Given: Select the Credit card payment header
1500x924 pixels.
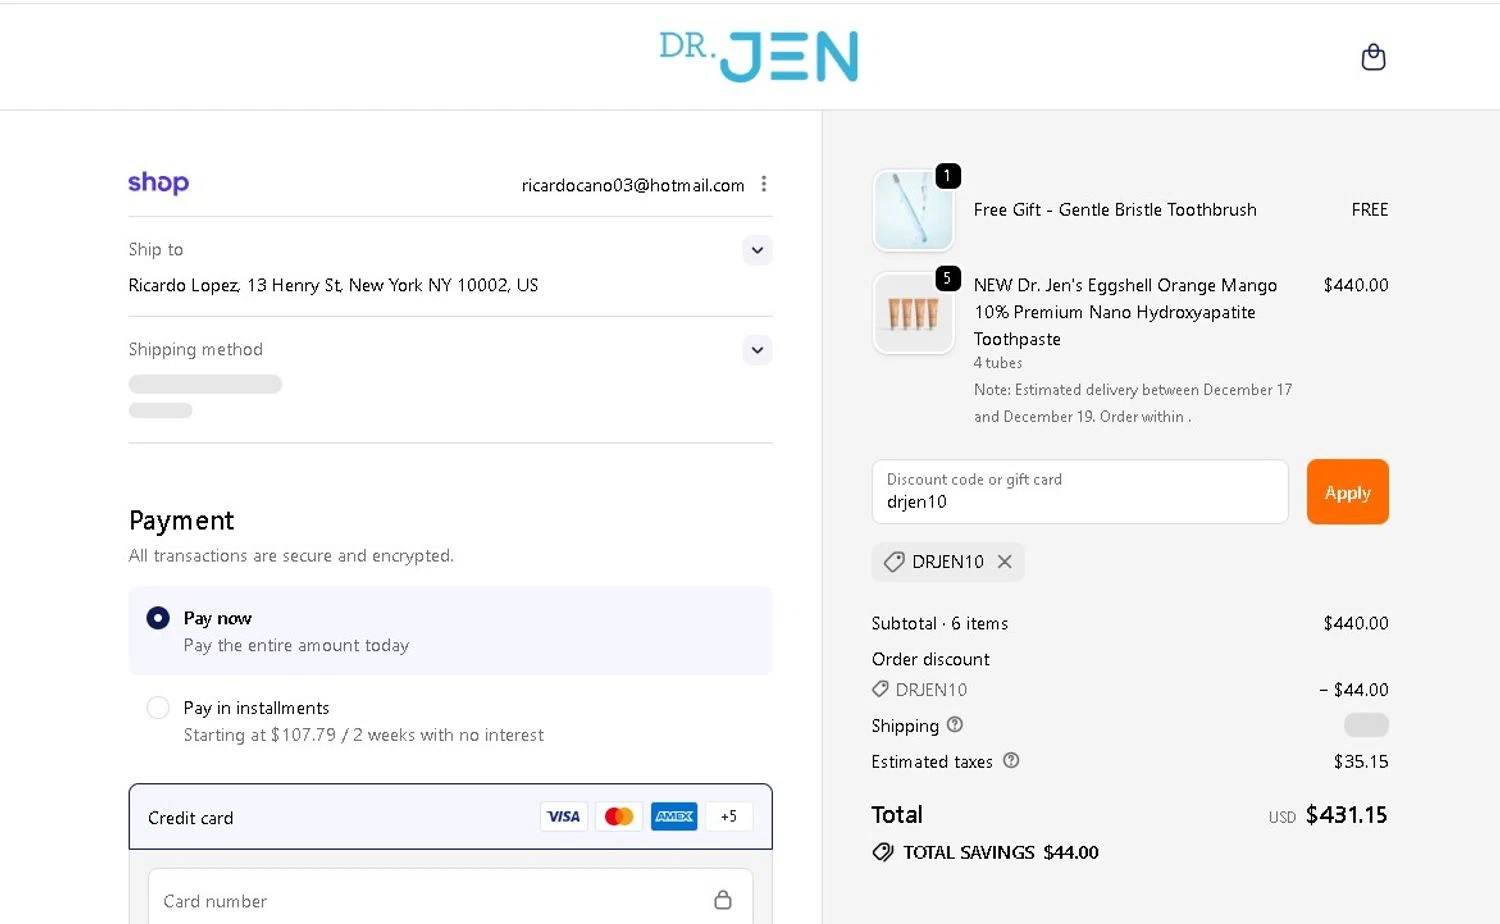Looking at the screenshot, I should pos(450,817).
